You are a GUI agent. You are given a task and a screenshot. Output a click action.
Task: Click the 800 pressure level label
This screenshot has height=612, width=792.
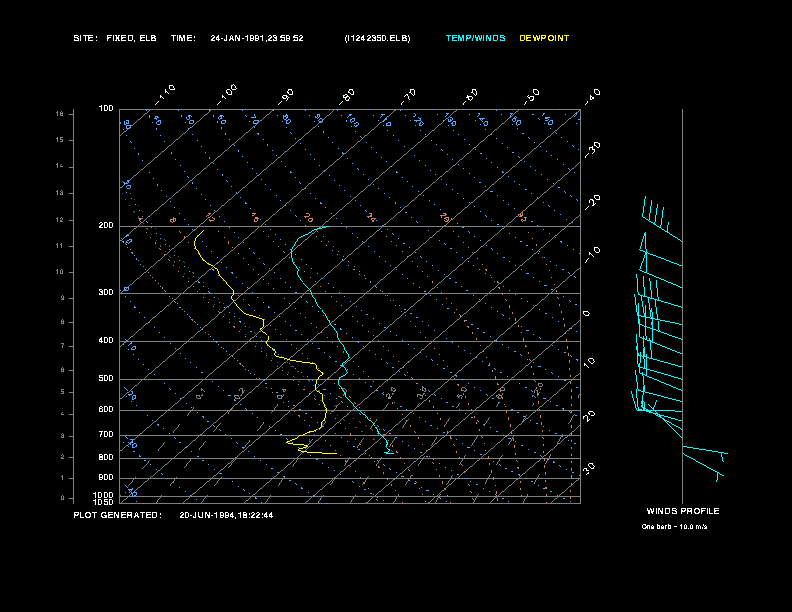click(106, 457)
